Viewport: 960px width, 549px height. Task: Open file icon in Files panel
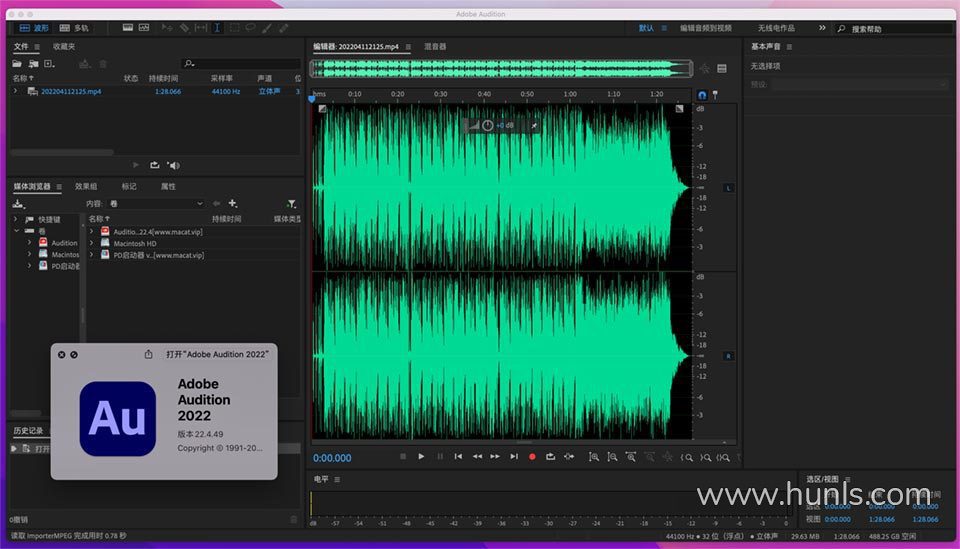pos(17,64)
